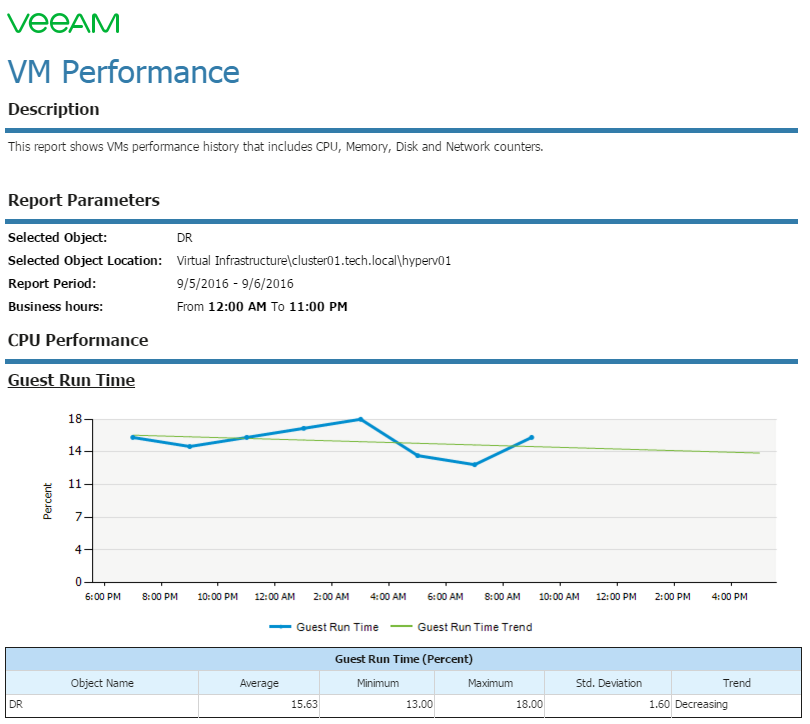Click the Maximum column header
Image resolution: width=810 pixels, height=724 pixels.
pyautogui.click(x=491, y=683)
